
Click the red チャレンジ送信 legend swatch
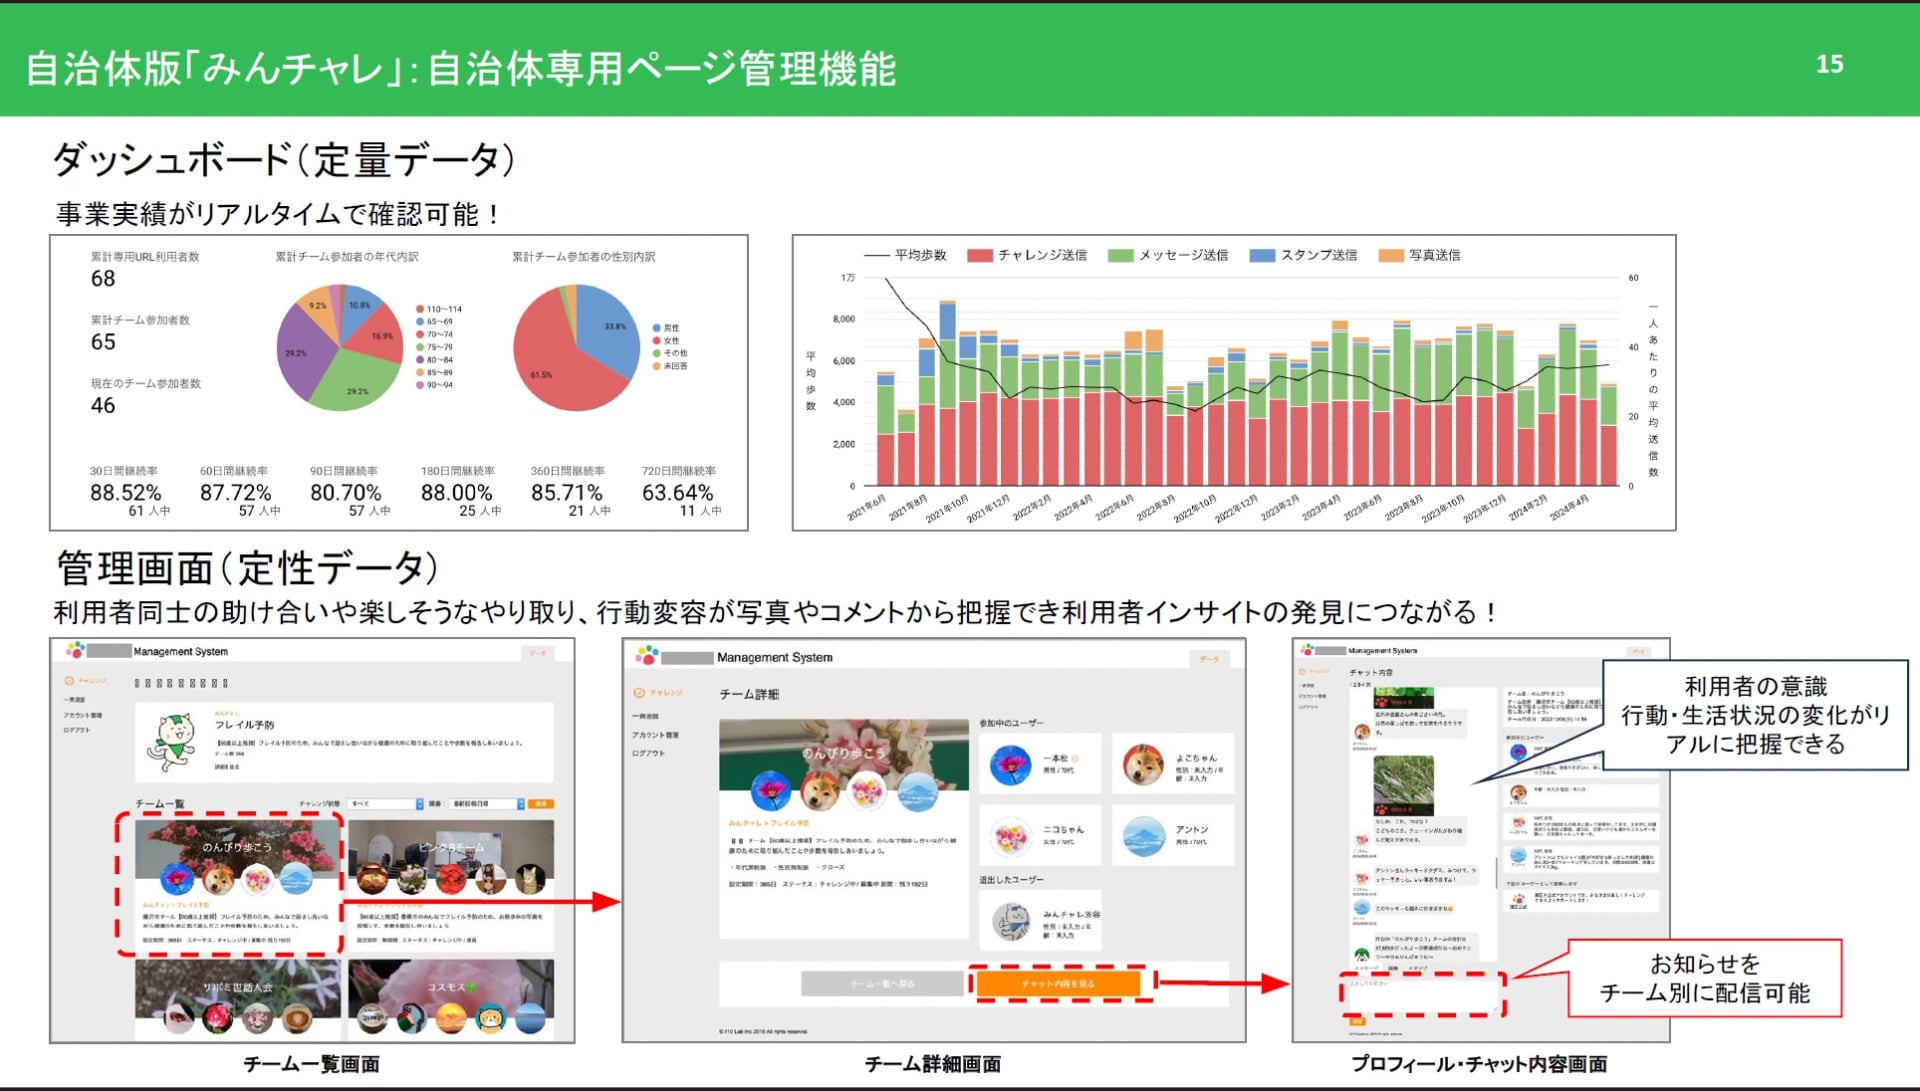pos(979,256)
